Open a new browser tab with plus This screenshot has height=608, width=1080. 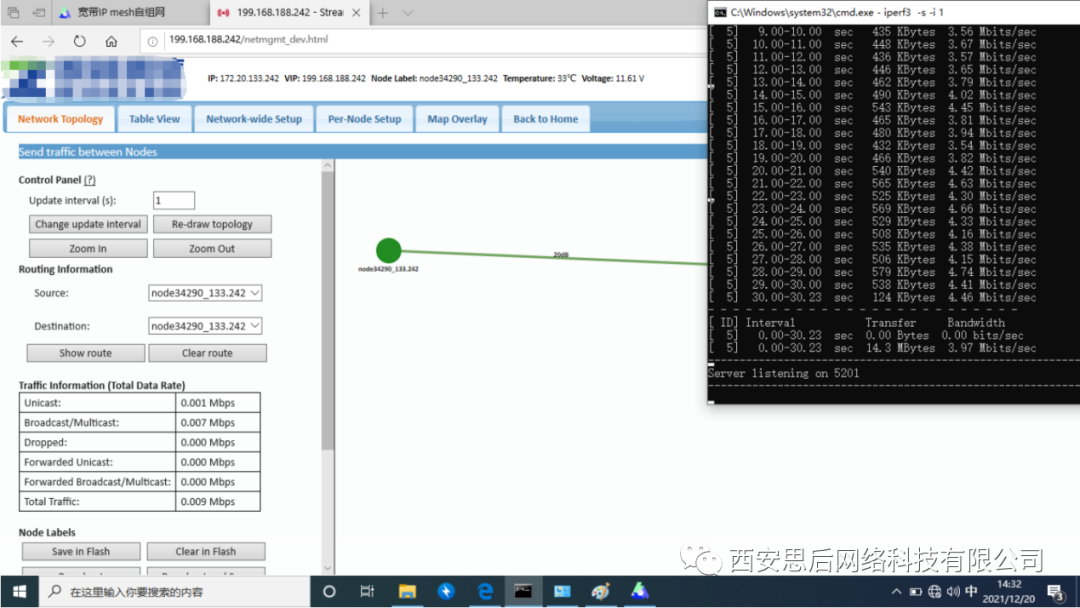coord(383,12)
